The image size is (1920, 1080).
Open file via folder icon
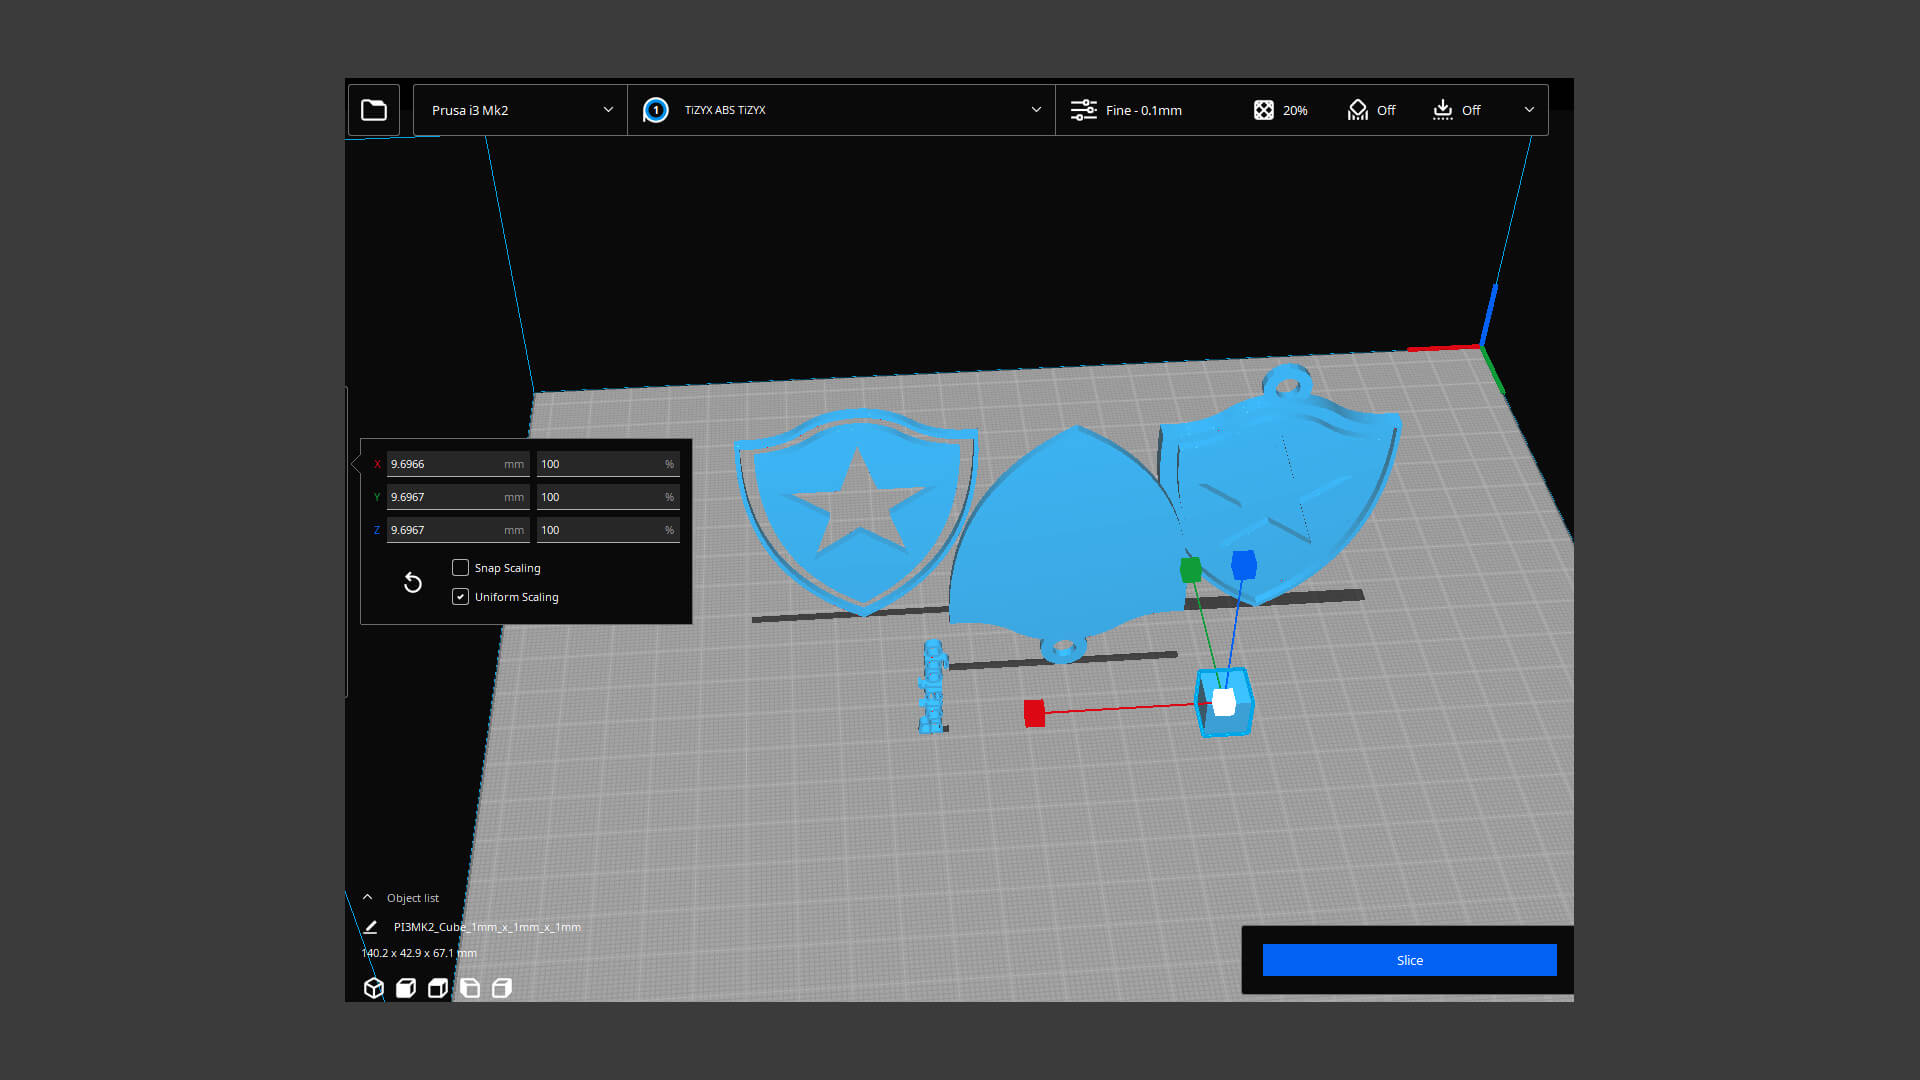click(x=374, y=110)
